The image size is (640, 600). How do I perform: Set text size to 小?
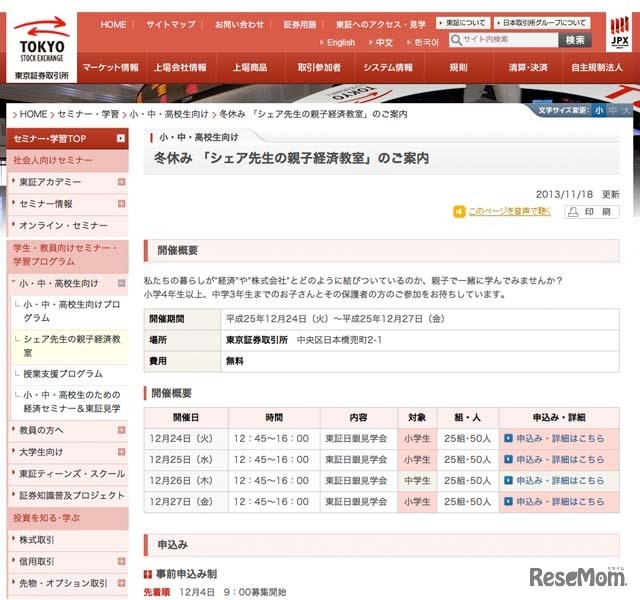[x=599, y=110]
